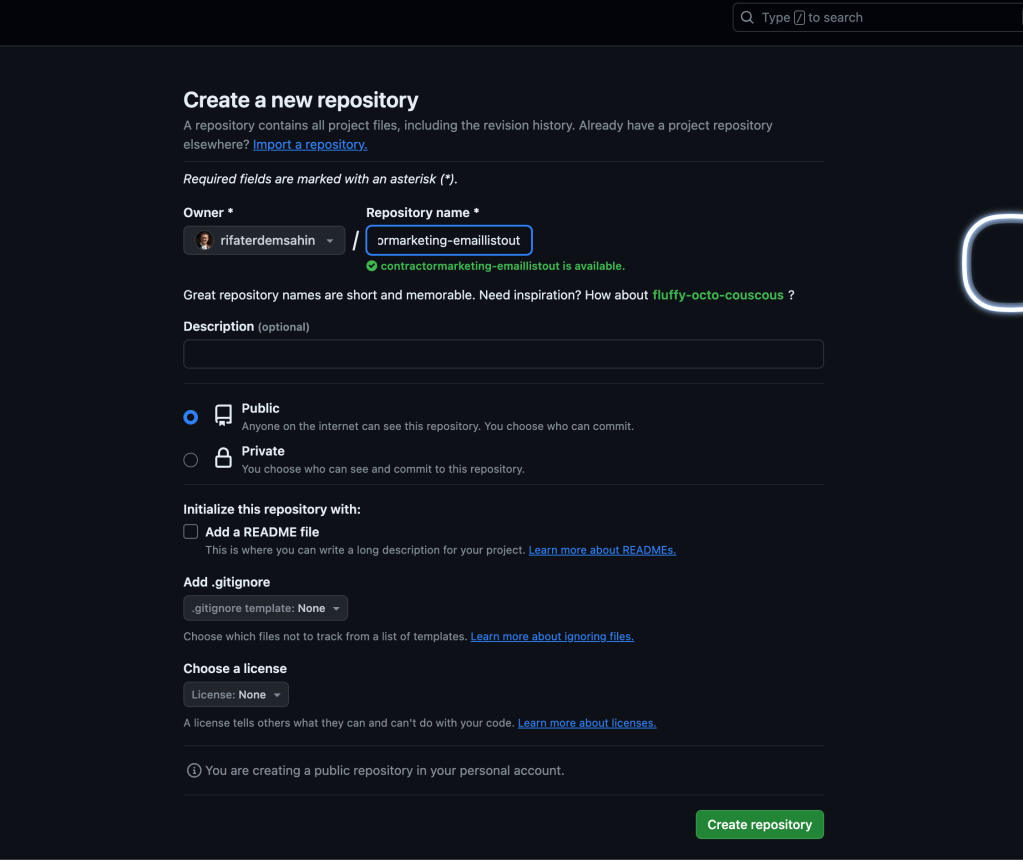1023x860 pixels.
Task: Check the Add a README file box
Action: (191, 532)
